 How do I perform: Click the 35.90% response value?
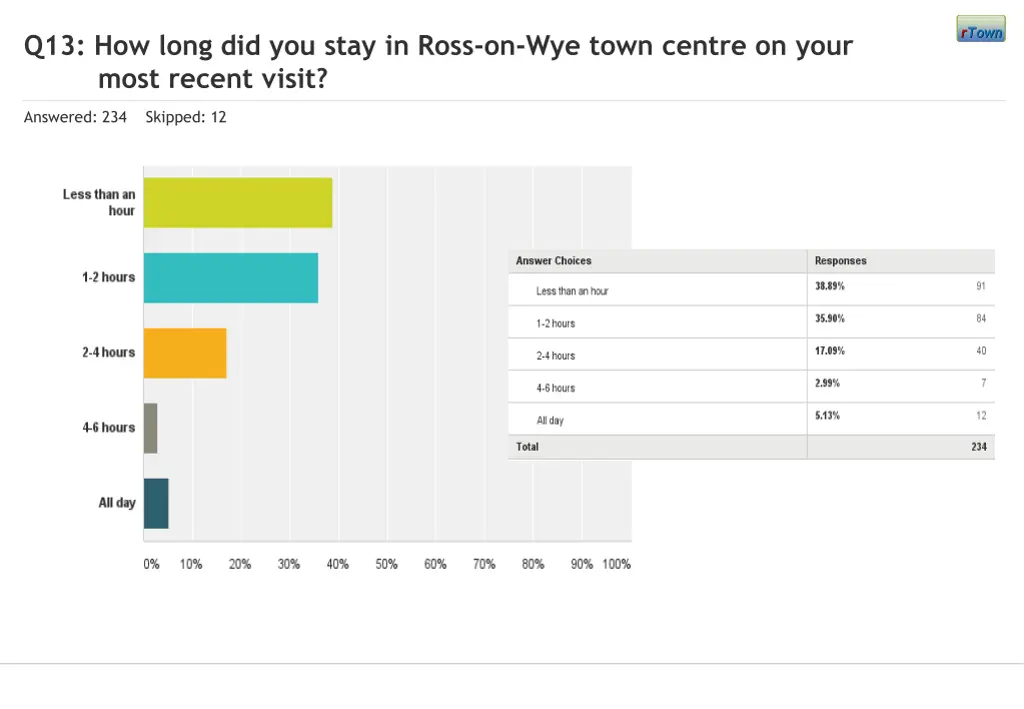click(830, 318)
